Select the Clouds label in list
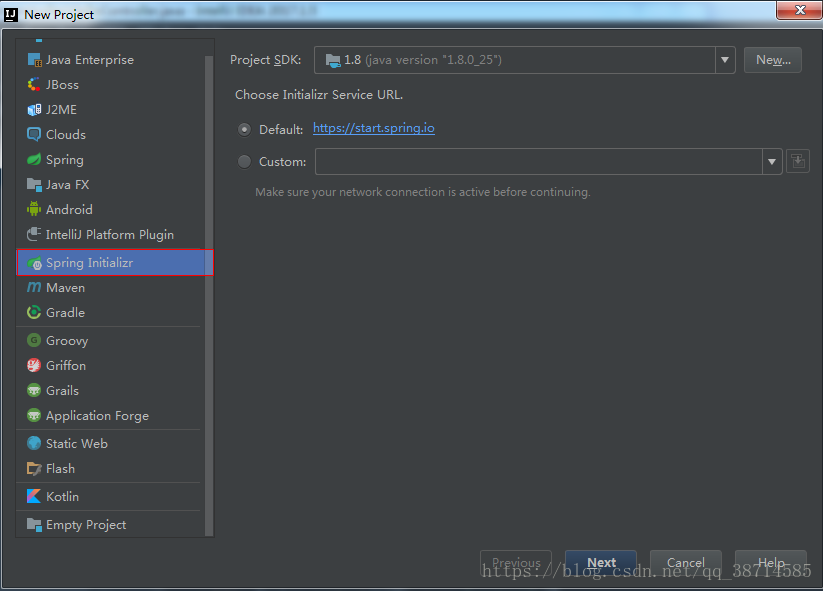This screenshot has height=591, width=823. tap(66, 134)
